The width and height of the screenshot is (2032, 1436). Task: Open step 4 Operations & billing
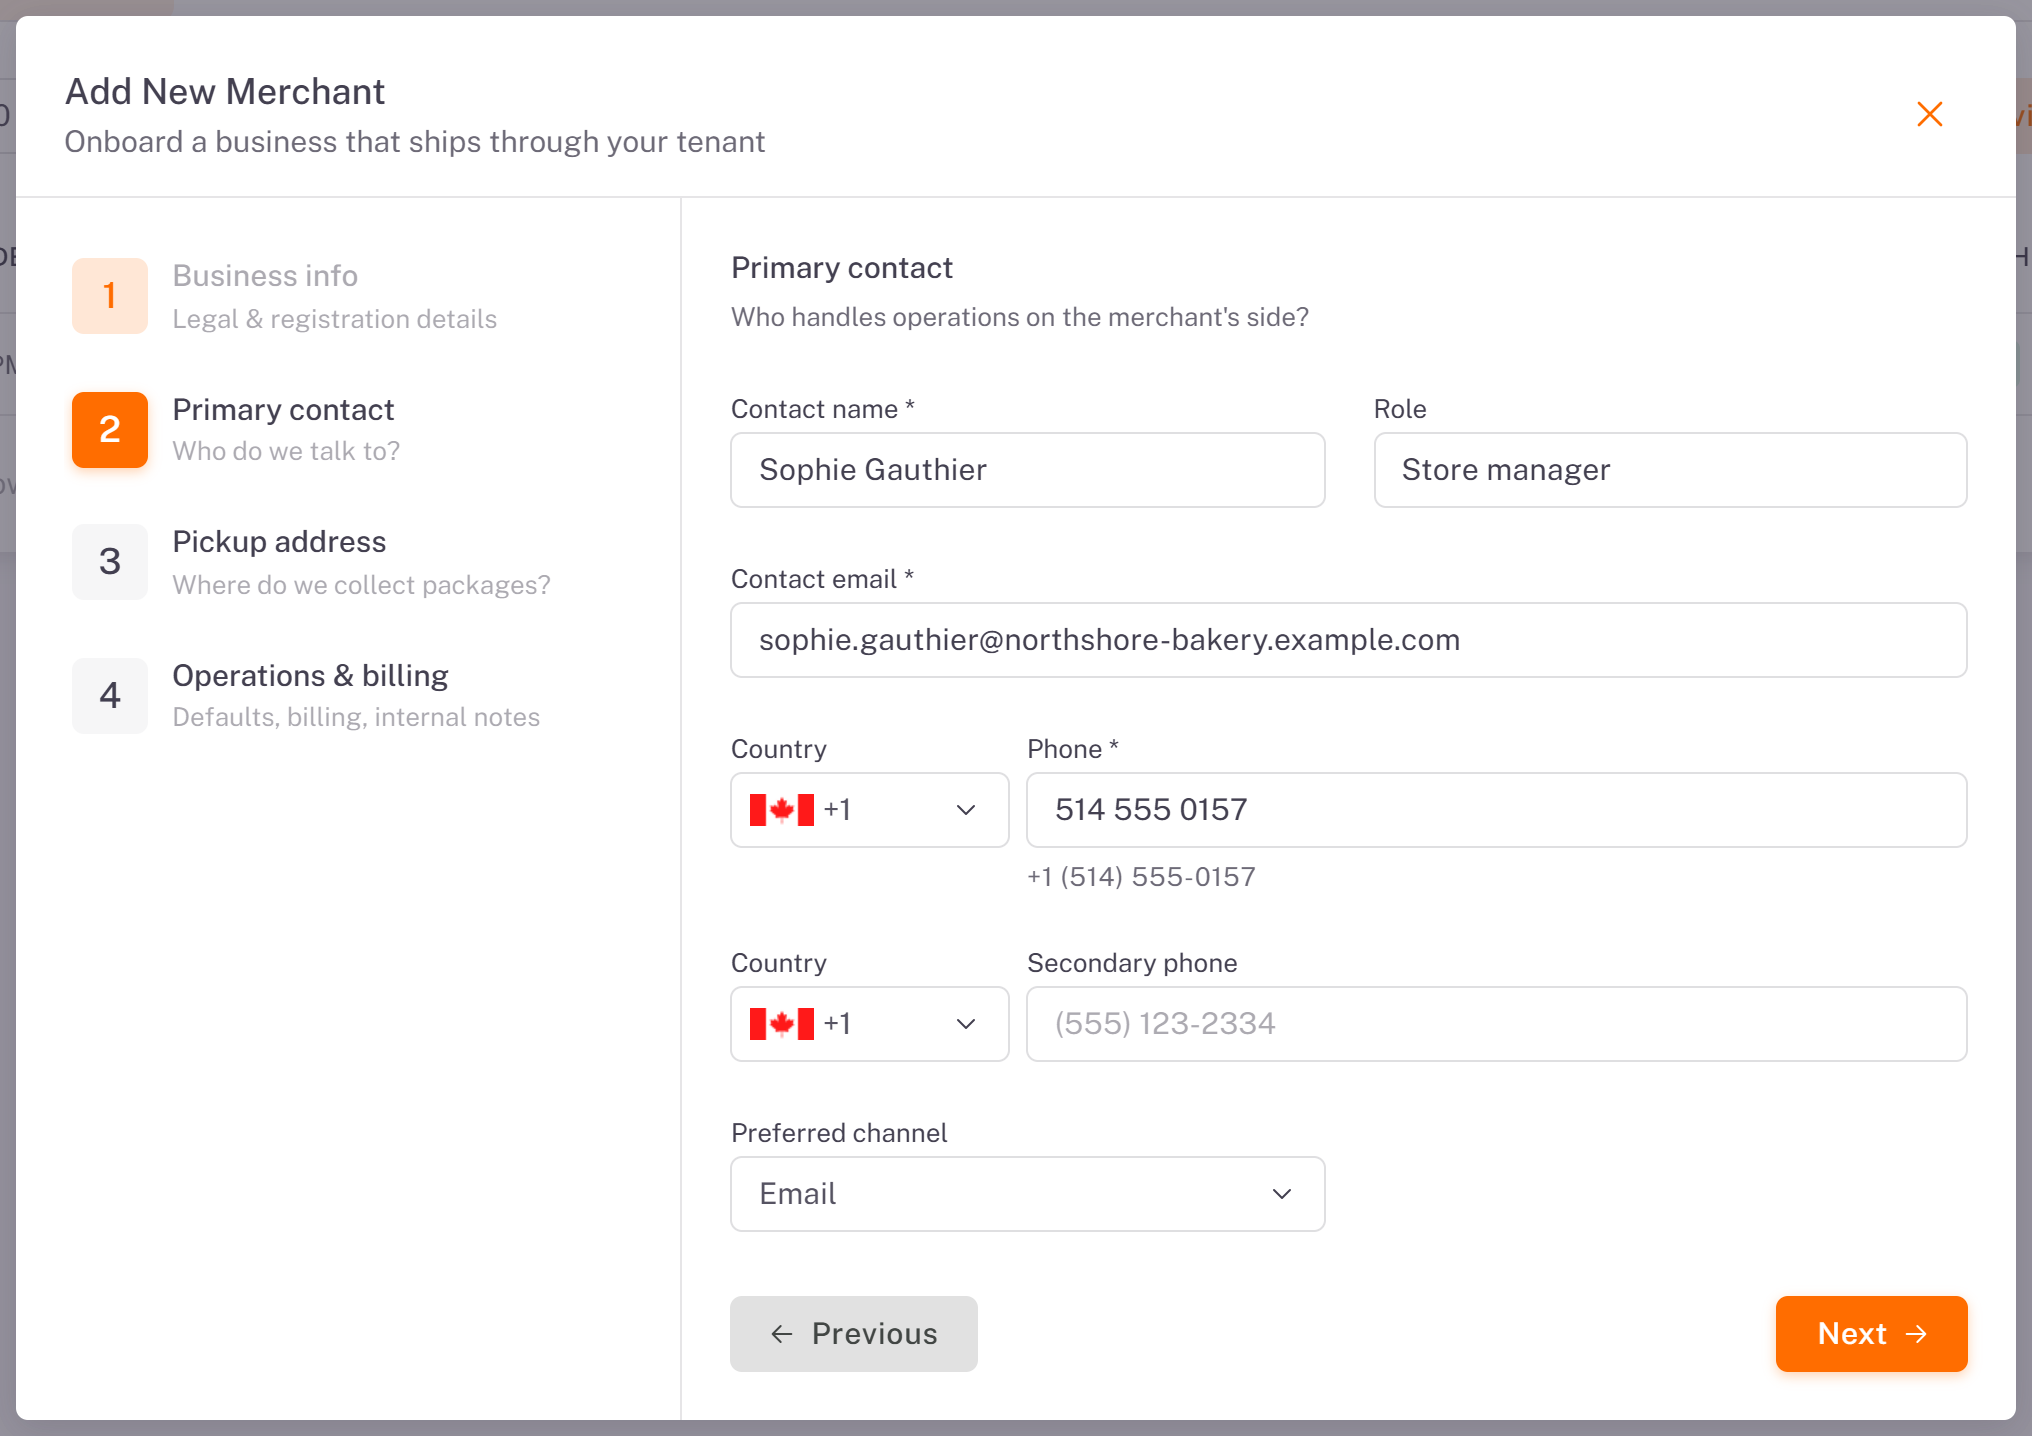pyautogui.click(x=306, y=696)
